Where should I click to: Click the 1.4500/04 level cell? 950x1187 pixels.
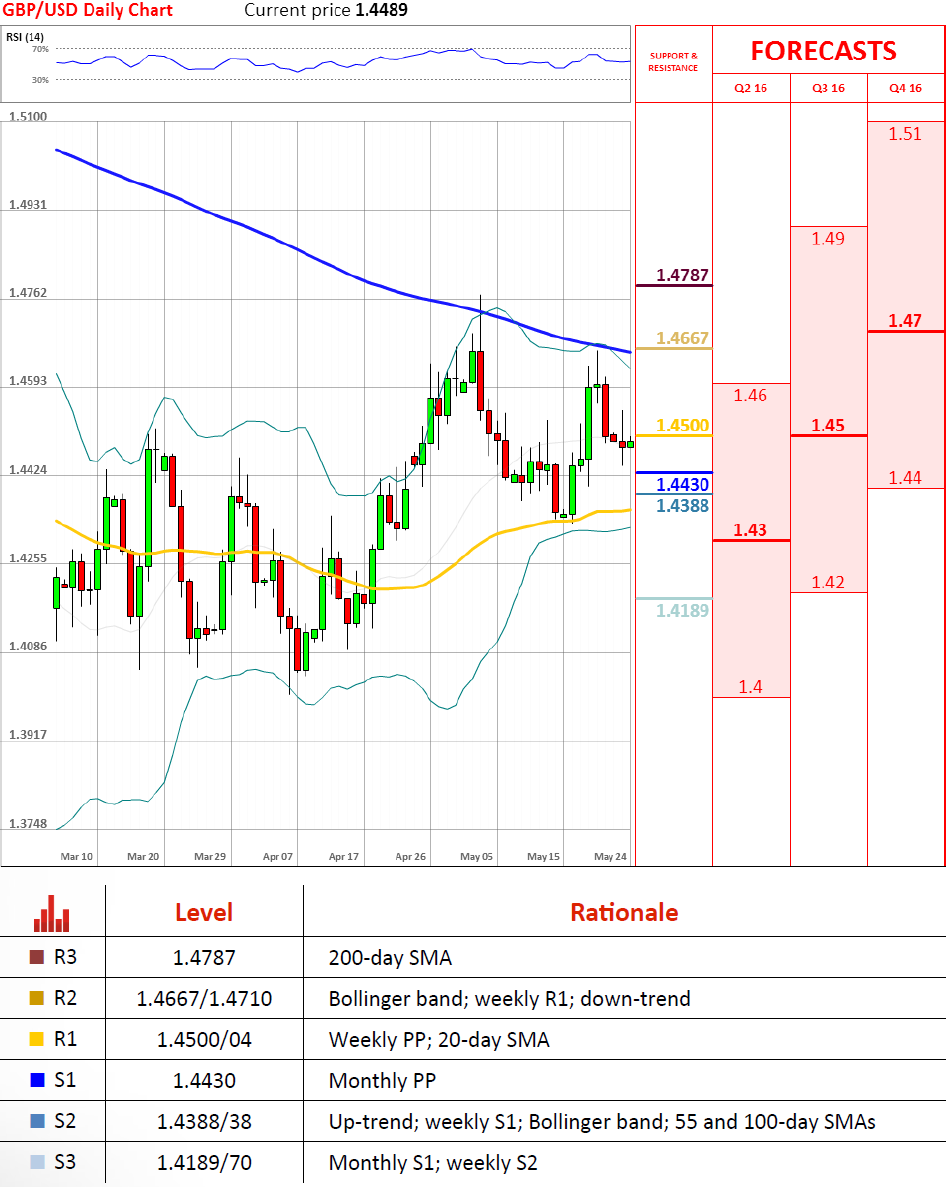pos(204,1040)
